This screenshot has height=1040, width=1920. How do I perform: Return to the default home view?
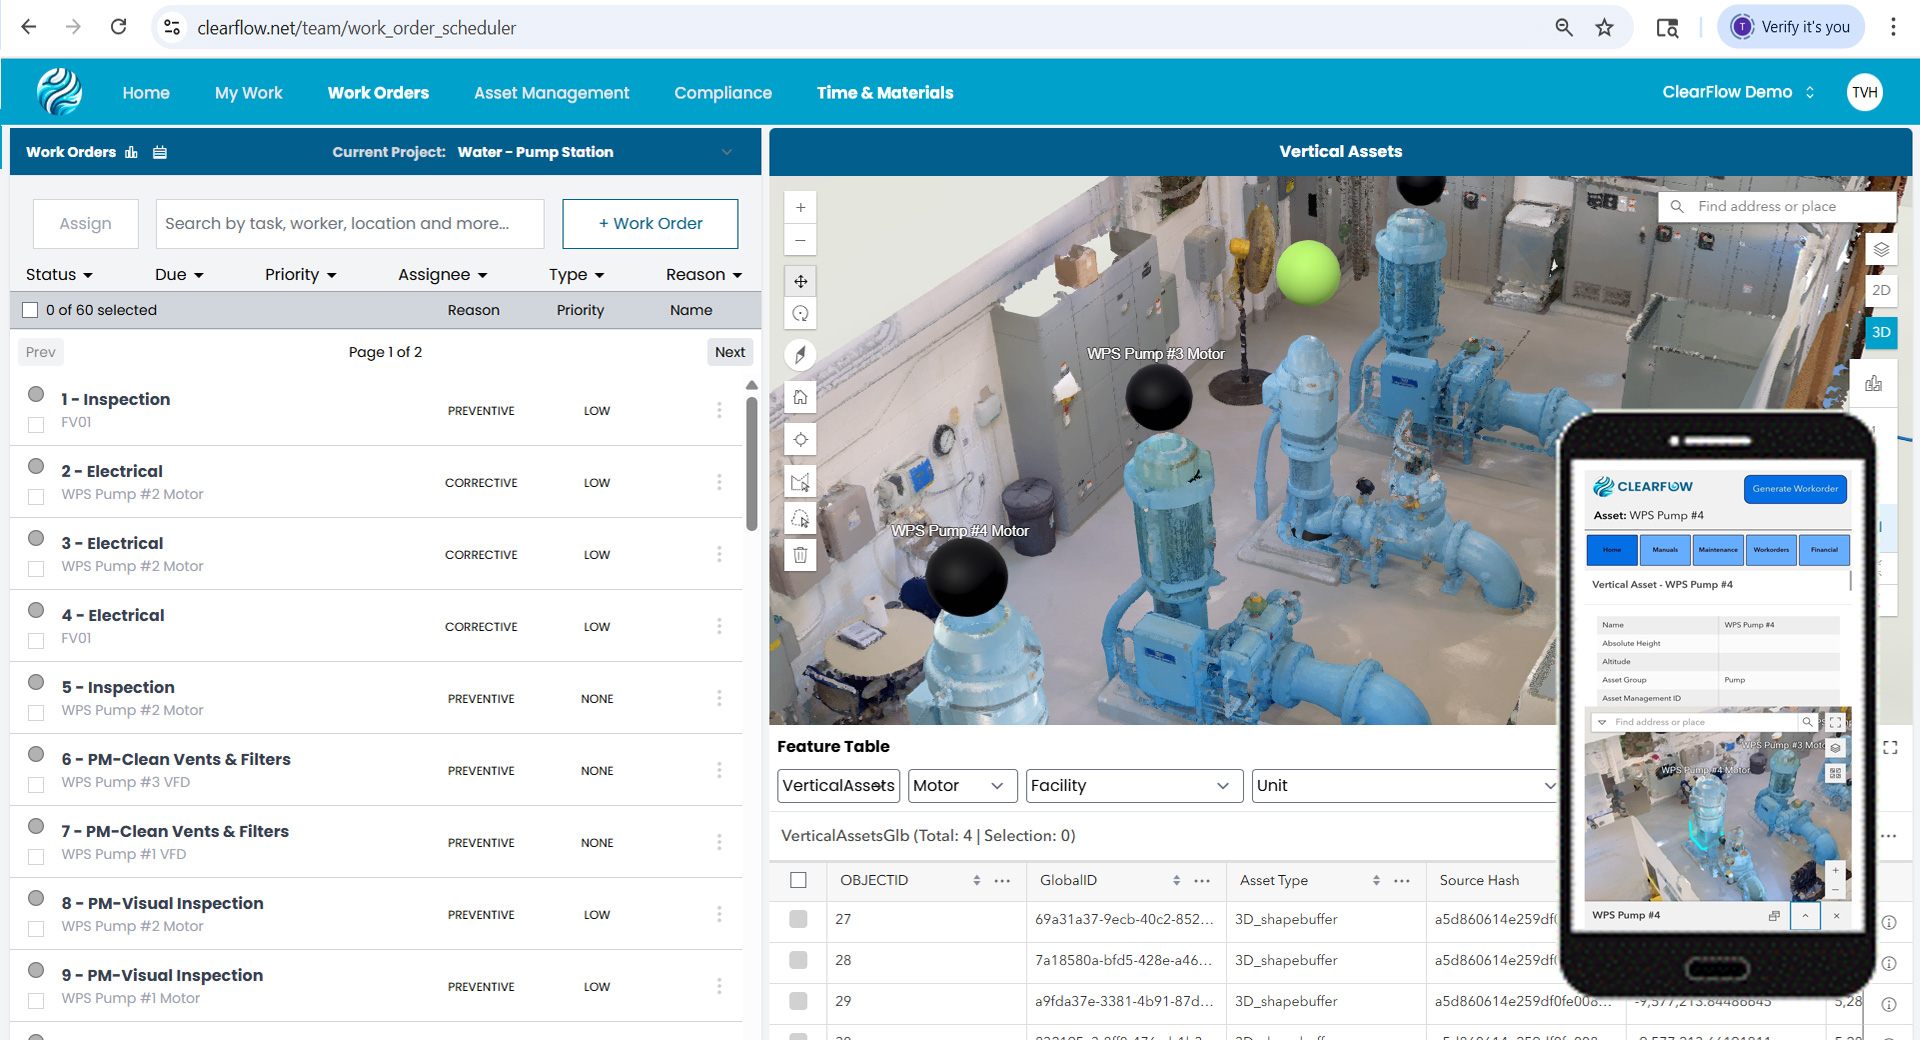tap(800, 397)
